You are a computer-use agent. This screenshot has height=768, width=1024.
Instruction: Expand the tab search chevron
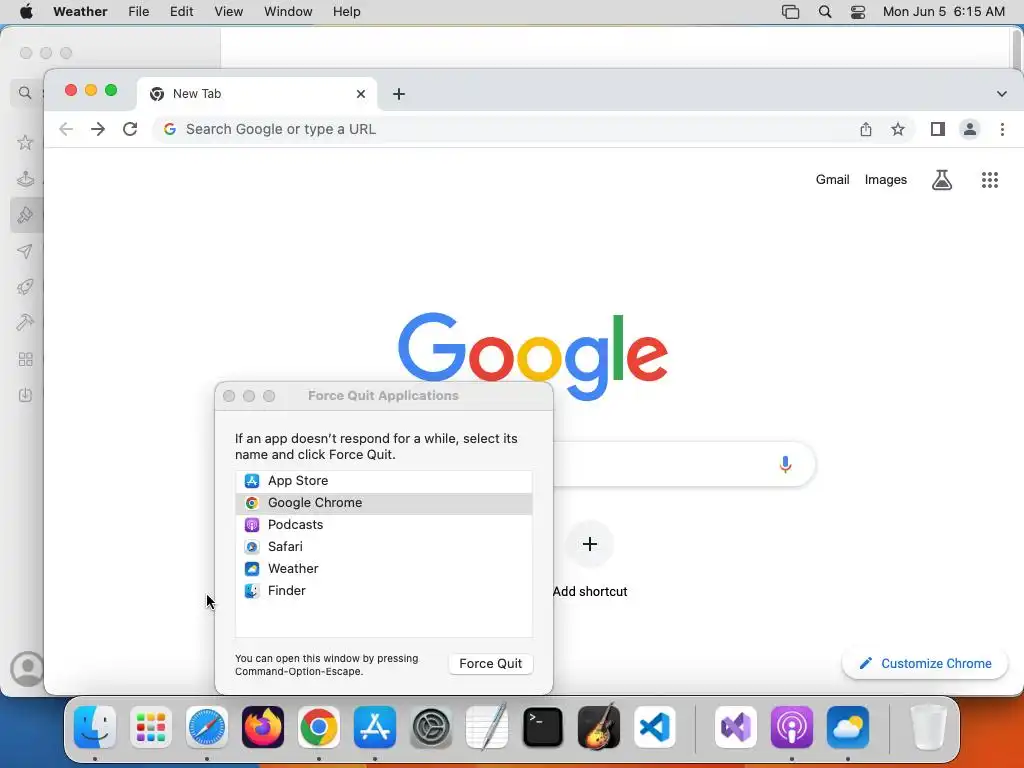coord(1002,94)
